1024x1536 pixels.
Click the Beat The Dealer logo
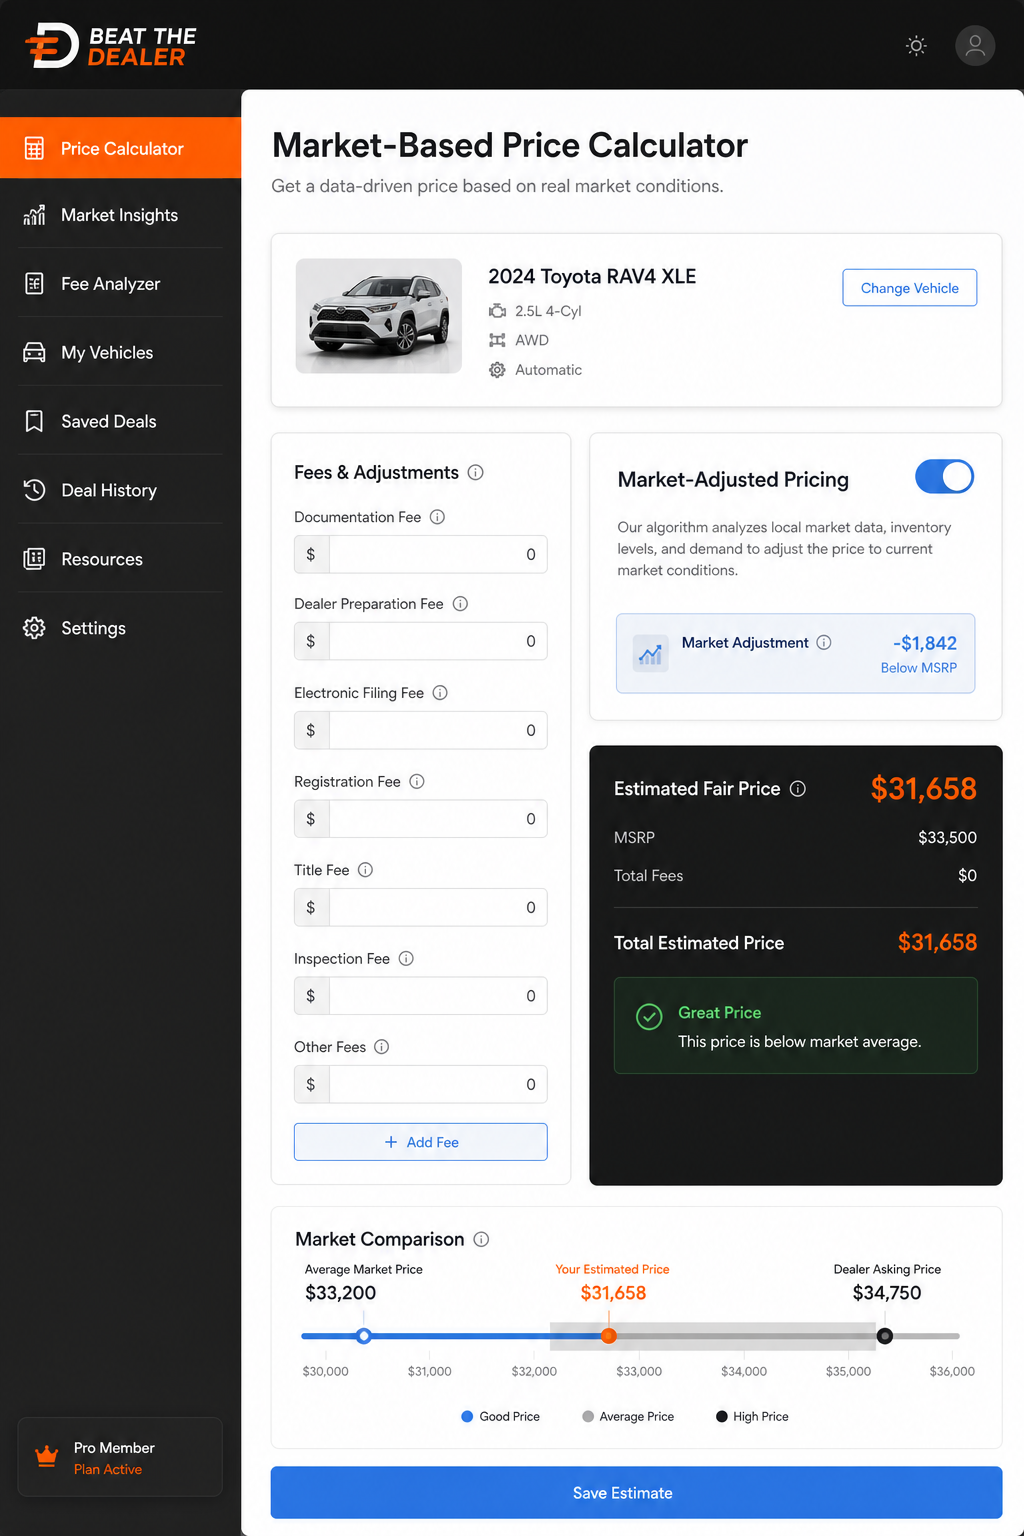[x=110, y=46]
